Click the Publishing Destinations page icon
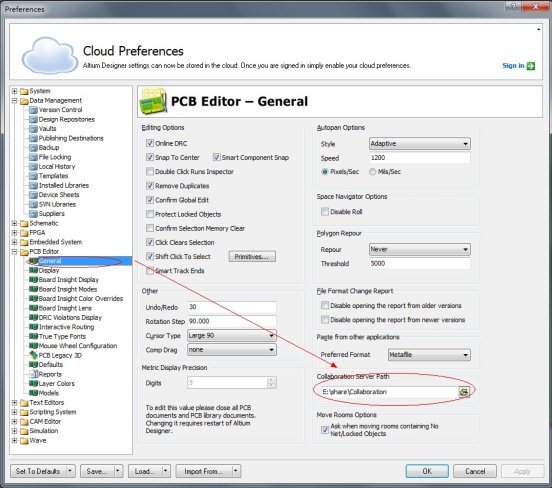The width and height of the screenshot is (552, 488). click(33, 138)
